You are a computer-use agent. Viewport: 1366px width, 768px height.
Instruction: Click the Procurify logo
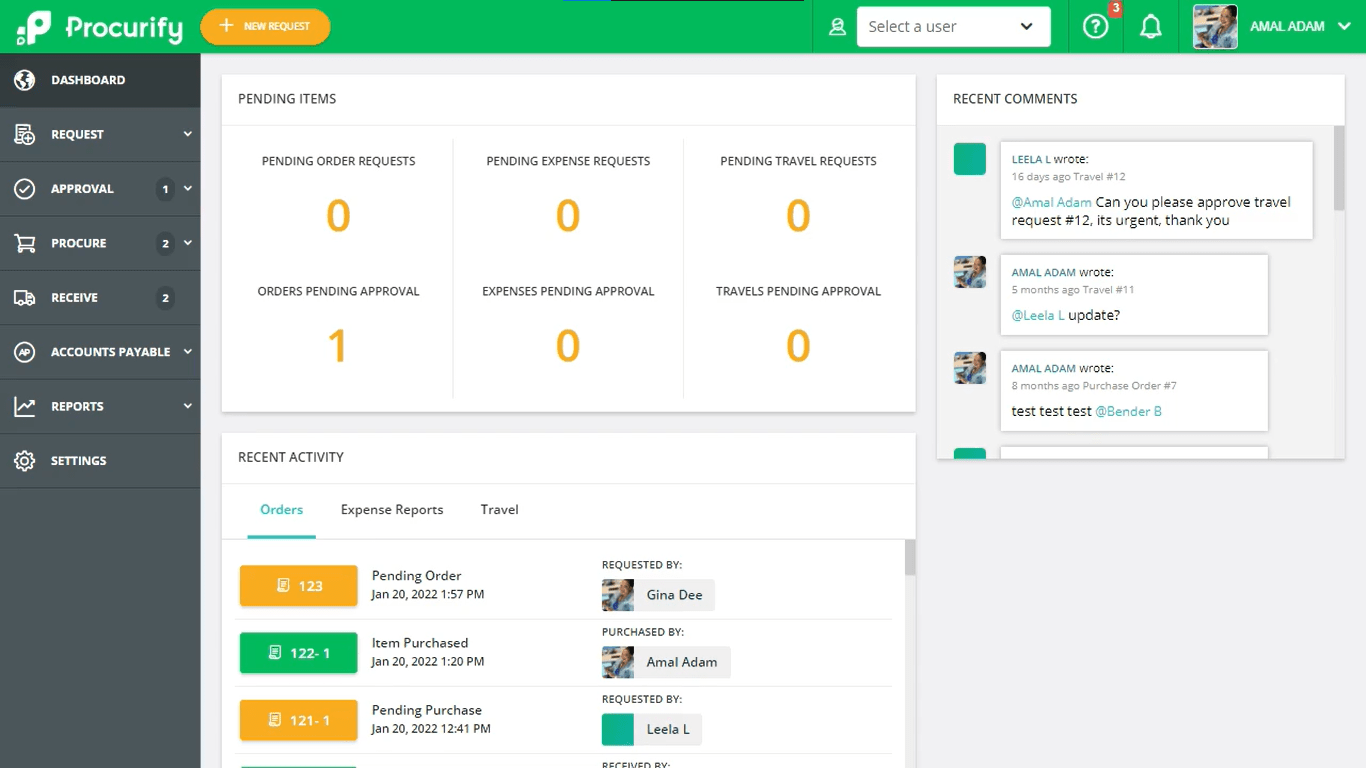(99, 27)
